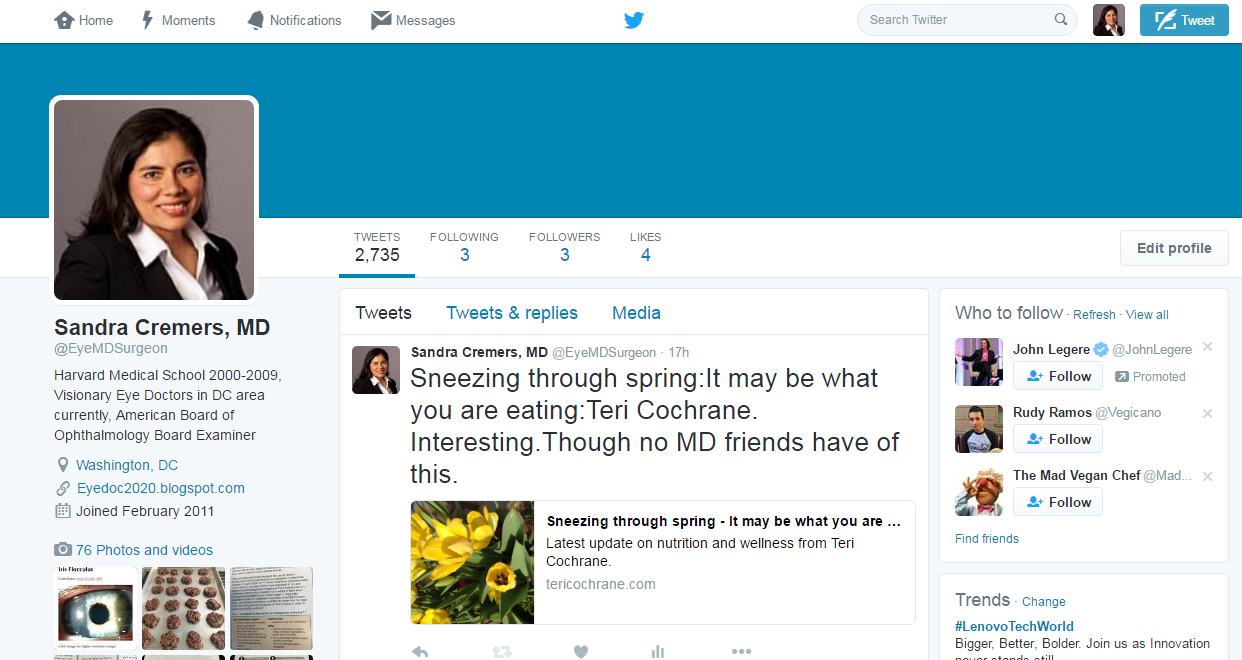Click the Washington, DC location link
Screen dimensions: 1242x660
pyautogui.click(x=127, y=465)
